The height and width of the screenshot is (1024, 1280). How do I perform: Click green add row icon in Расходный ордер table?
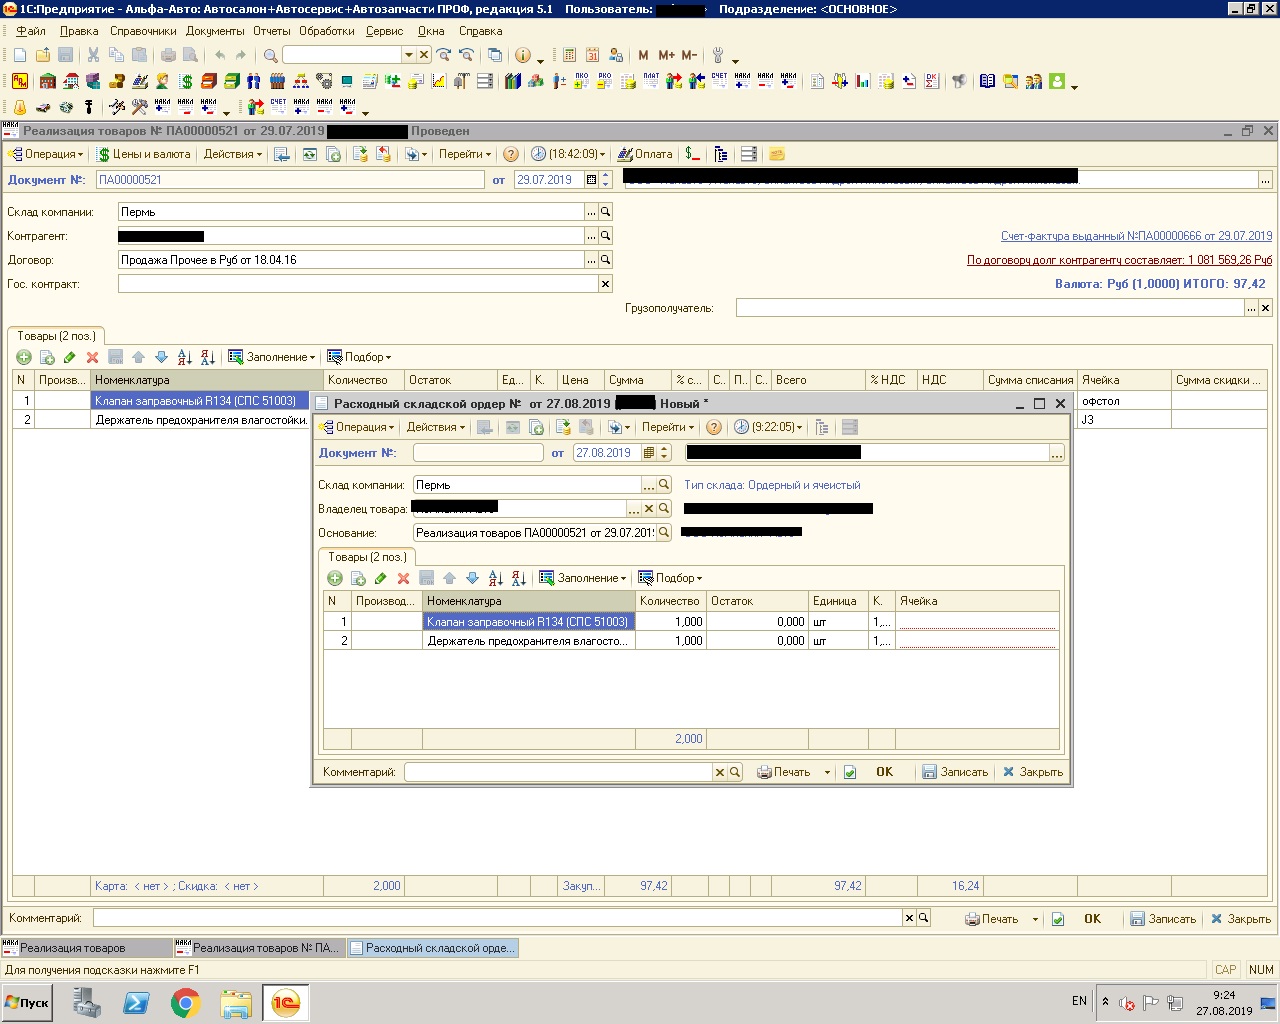(x=335, y=578)
